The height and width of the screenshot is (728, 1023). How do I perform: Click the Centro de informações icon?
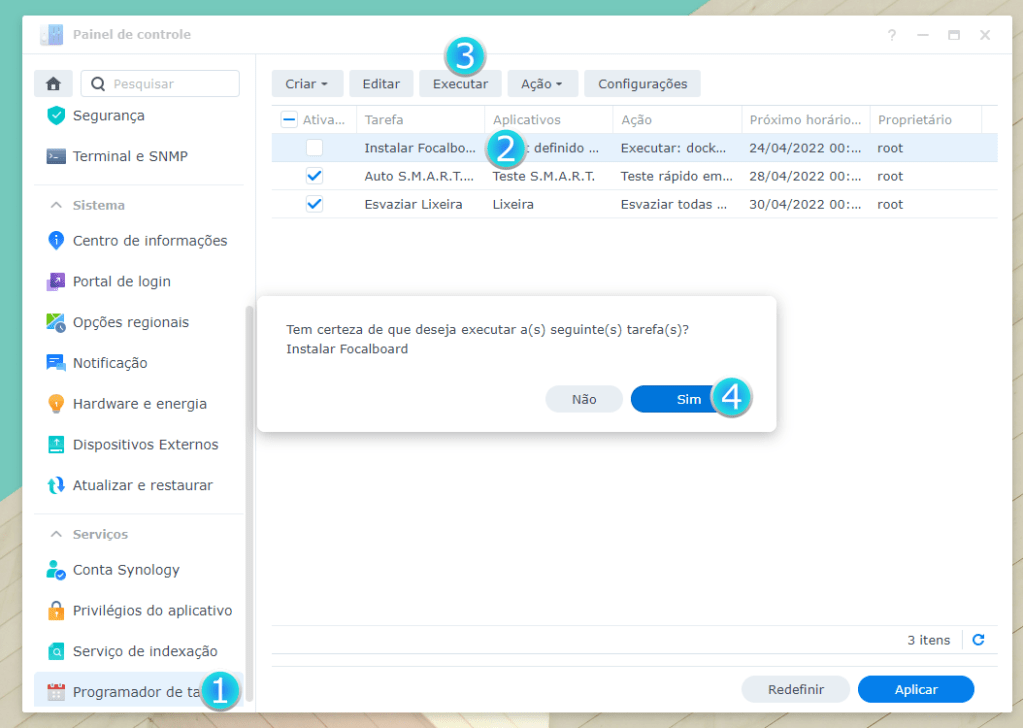[56, 241]
